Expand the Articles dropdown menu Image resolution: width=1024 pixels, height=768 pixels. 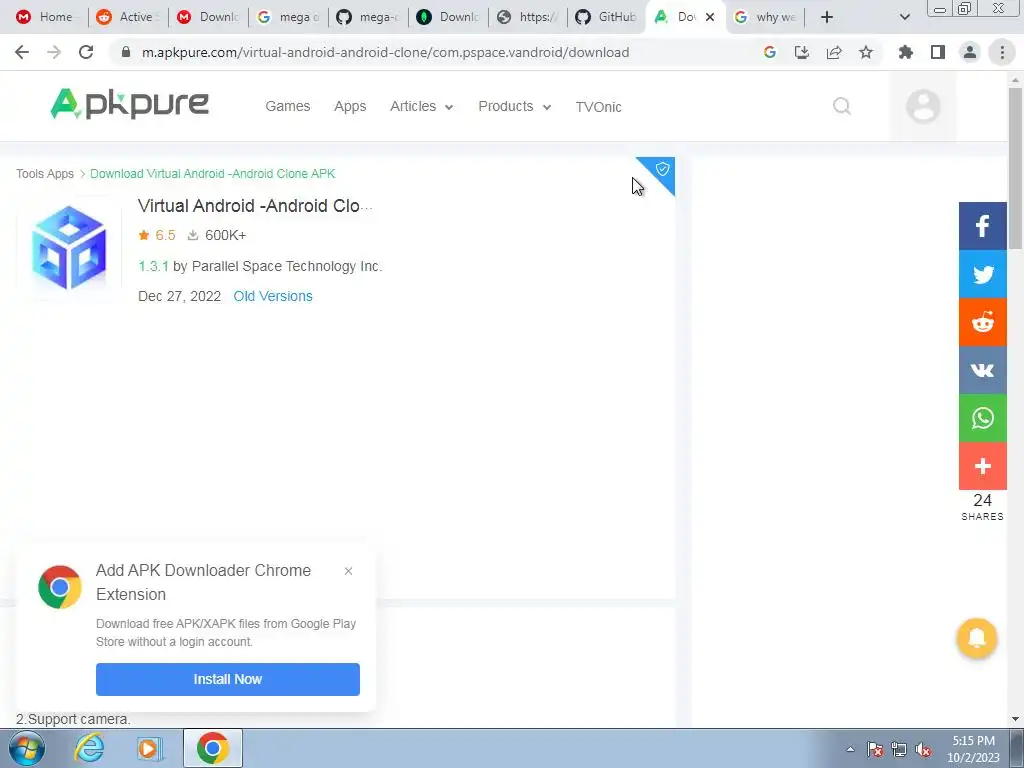click(422, 106)
